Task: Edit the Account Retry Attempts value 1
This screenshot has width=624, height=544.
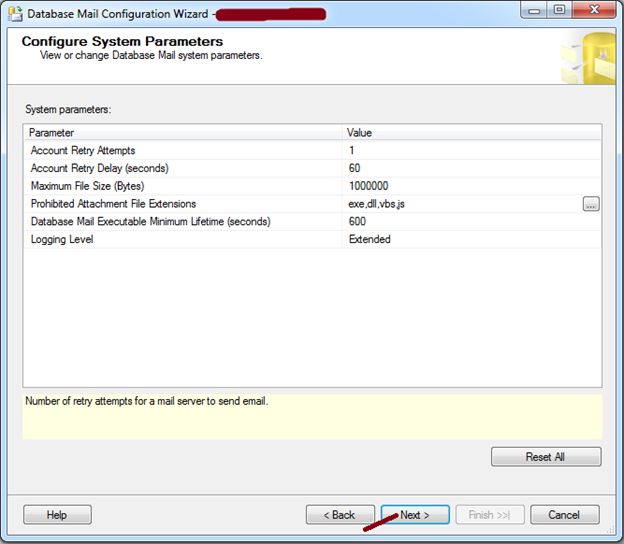Action: (x=472, y=150)
